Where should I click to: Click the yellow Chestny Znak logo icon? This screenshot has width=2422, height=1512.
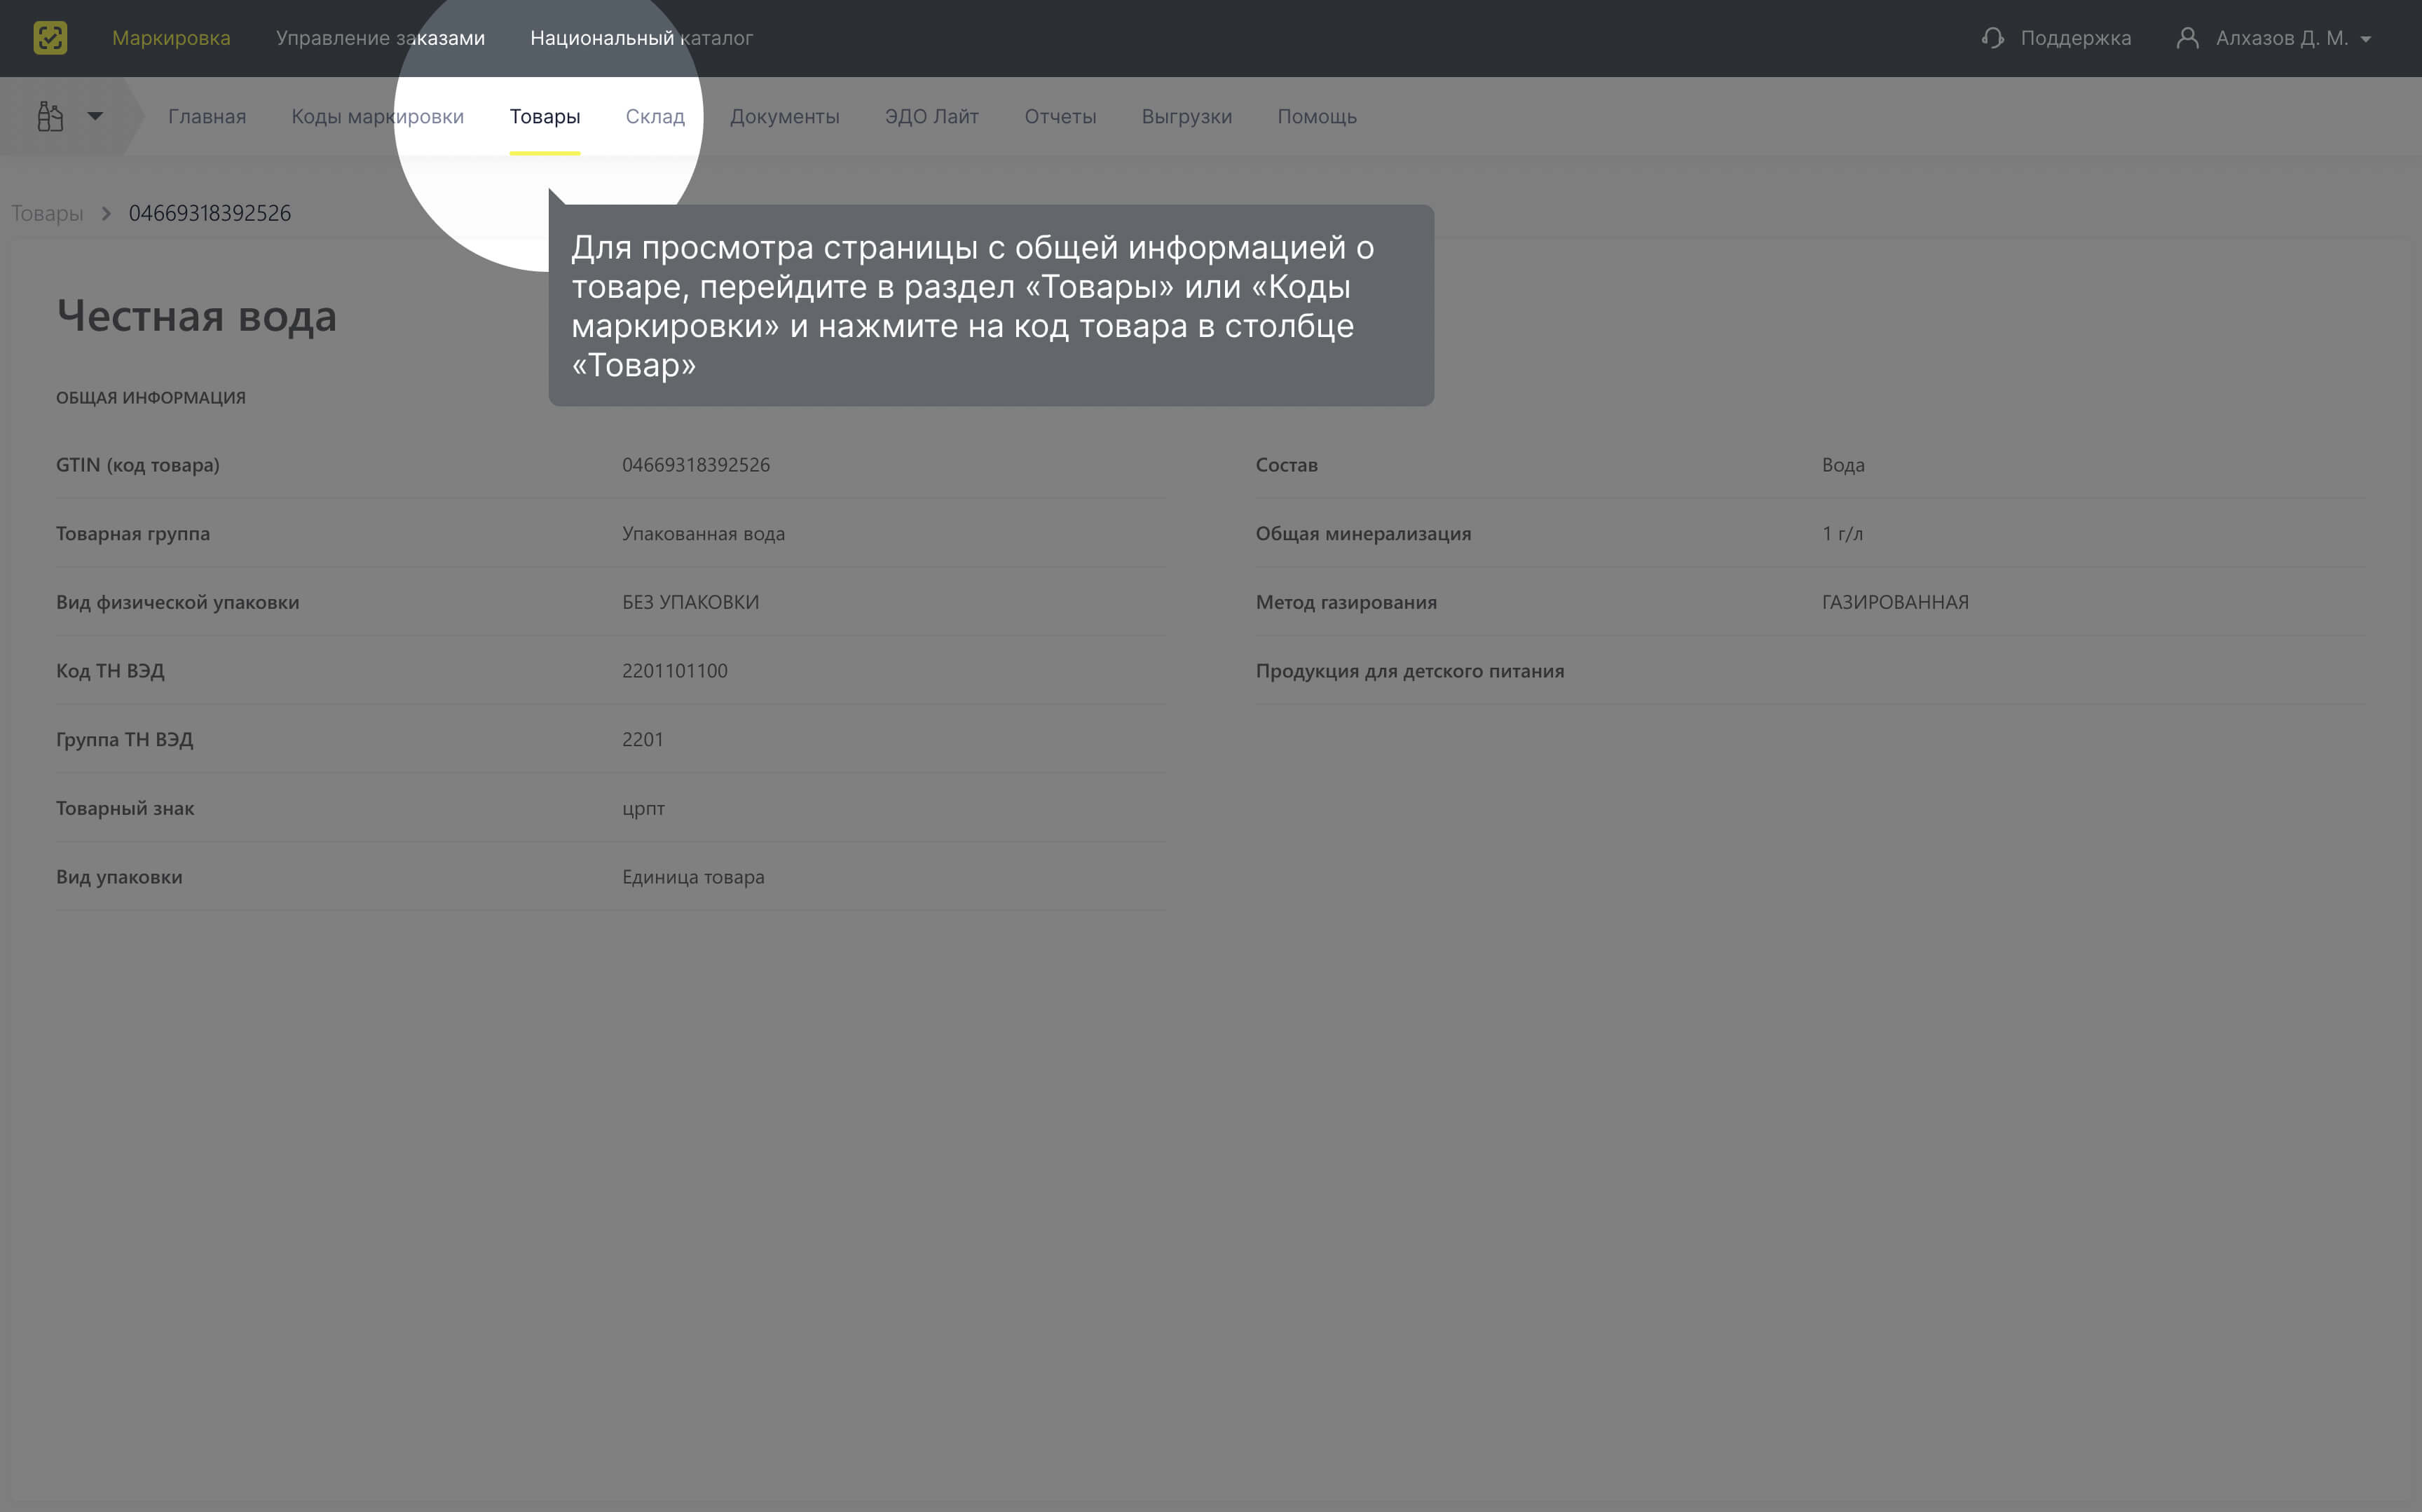(50, 38)
